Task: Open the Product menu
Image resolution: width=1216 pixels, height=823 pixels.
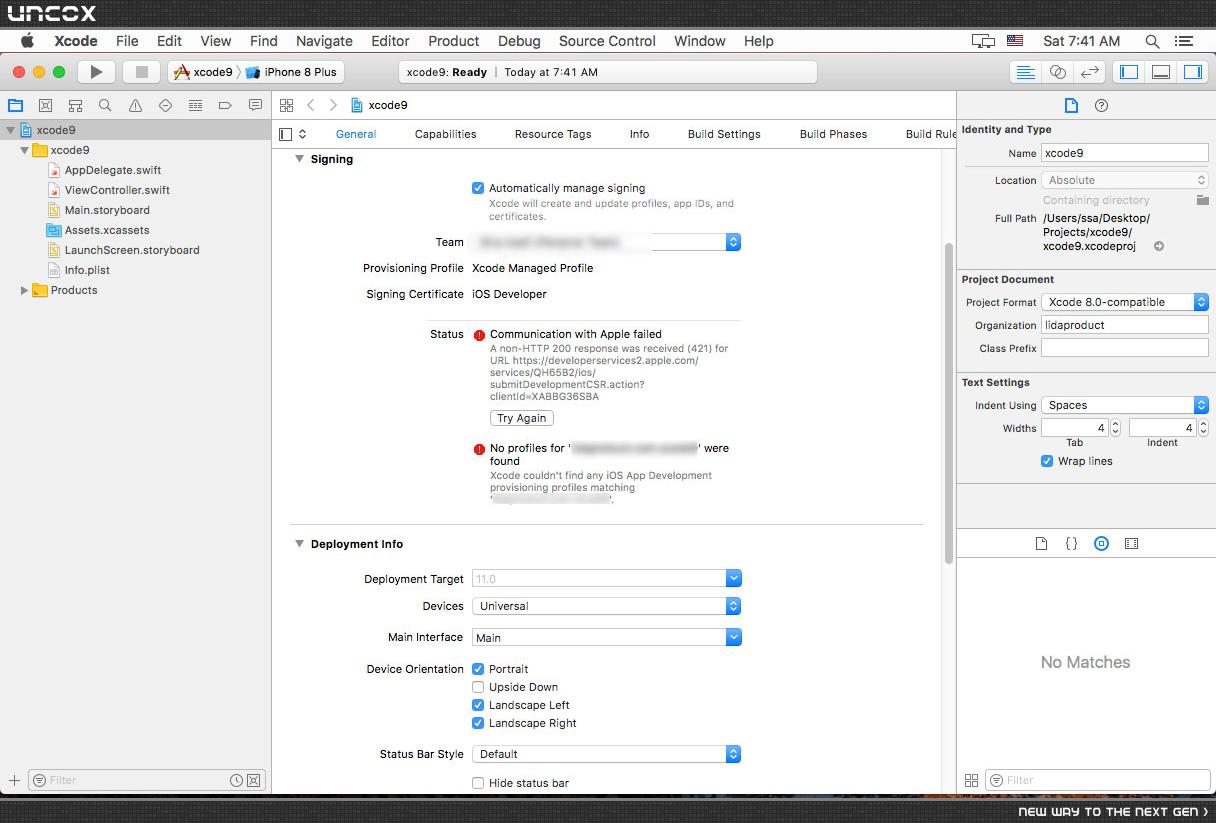Action: tap(454, 41)
